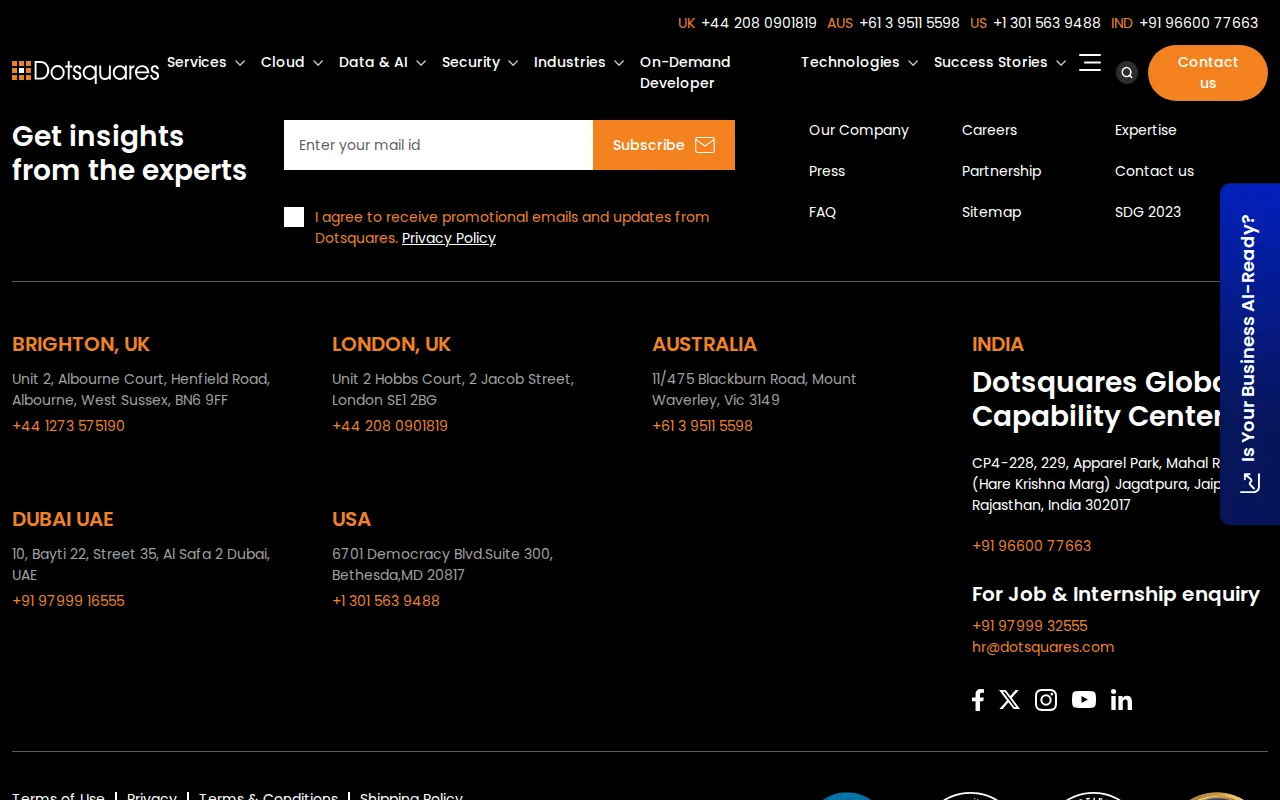Image resolution: width=1280 pixels, height=800 pixels.
Task: Open the Privacy Policy link
Action: point(449,238)
